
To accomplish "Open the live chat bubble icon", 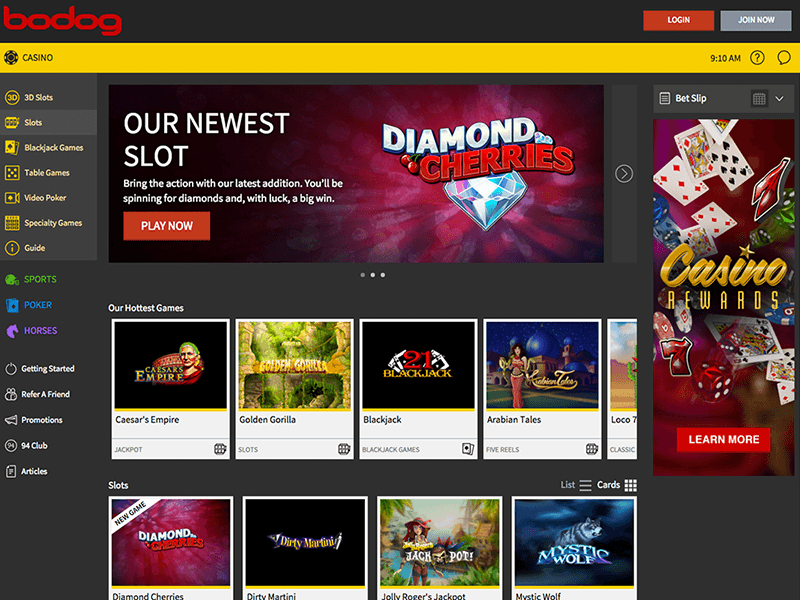I will pyautogui.click(x=784, y=58).
